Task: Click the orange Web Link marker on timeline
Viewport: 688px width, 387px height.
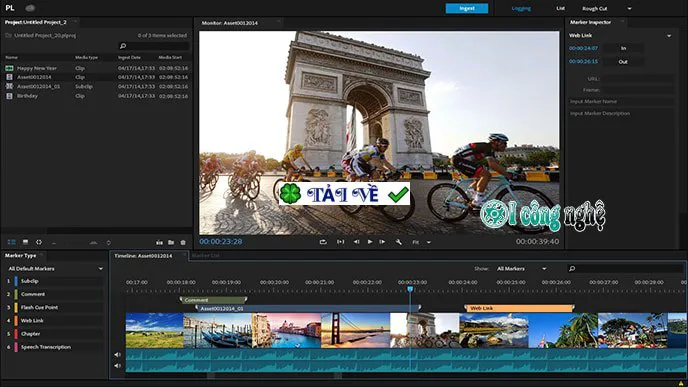Action: click(x=519, y=308)
